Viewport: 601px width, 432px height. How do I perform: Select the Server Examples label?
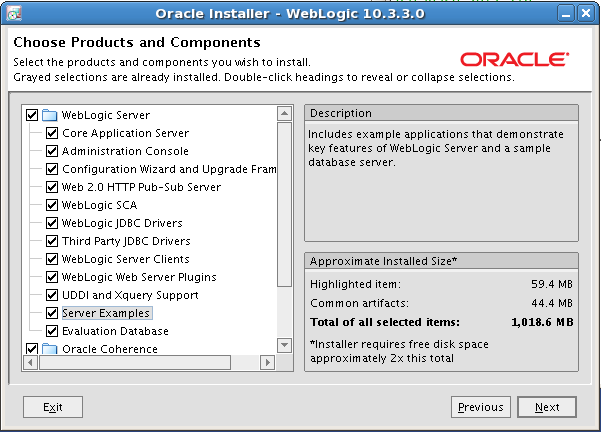(107, 313)
